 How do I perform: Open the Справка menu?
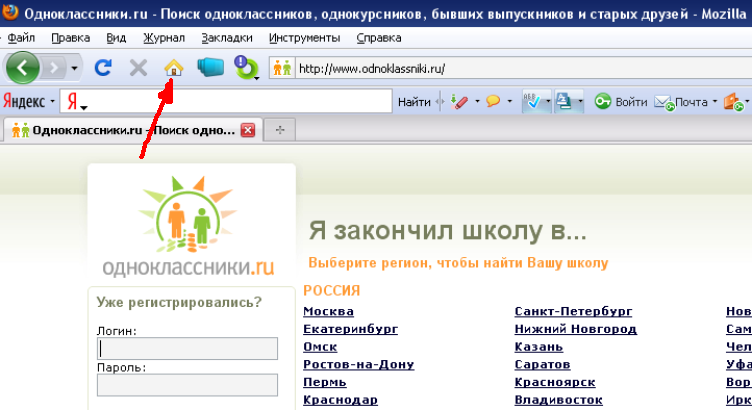coord(379,38)
